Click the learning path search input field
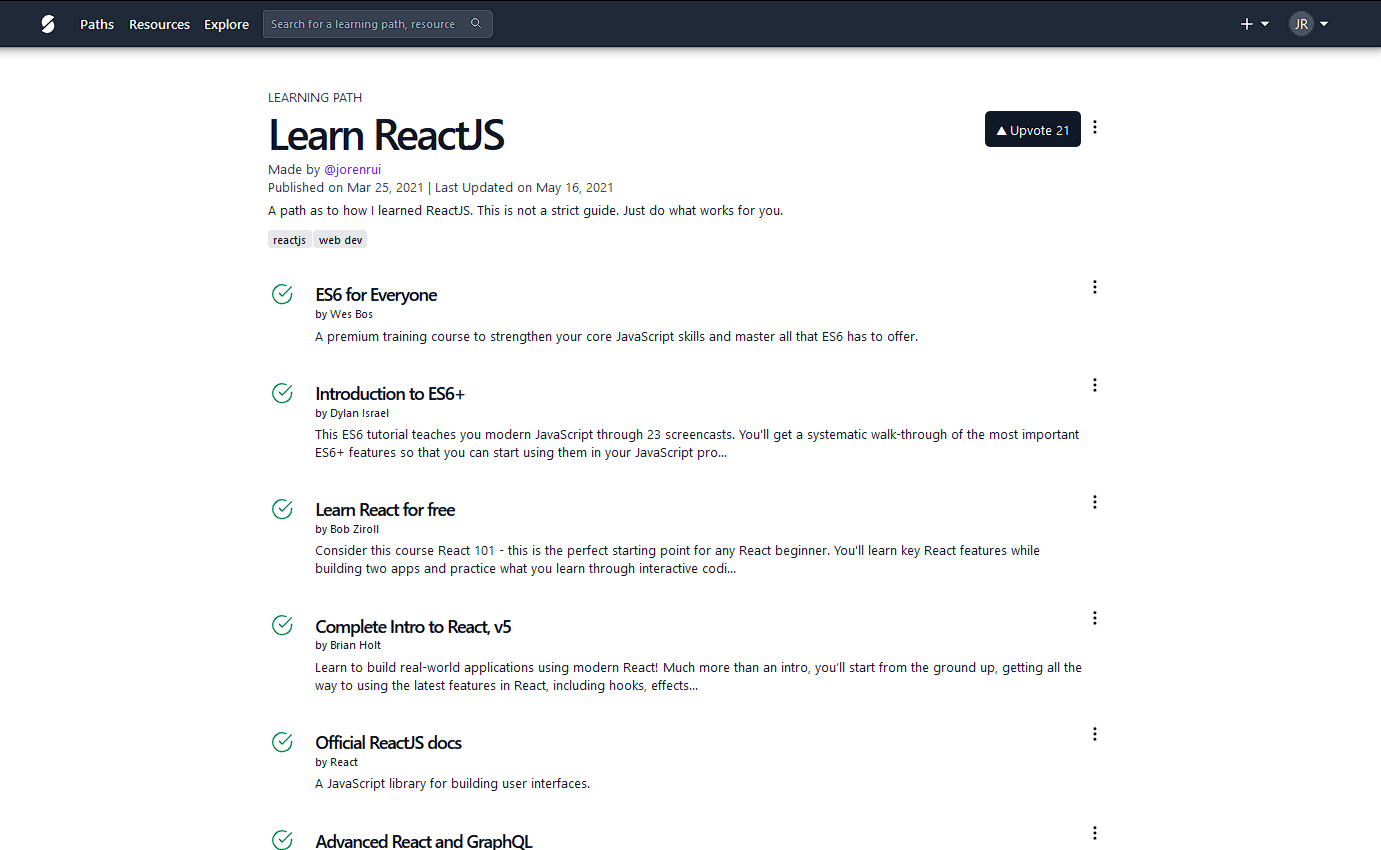This screenshot has height=850, width=1381. click(370, 23)
